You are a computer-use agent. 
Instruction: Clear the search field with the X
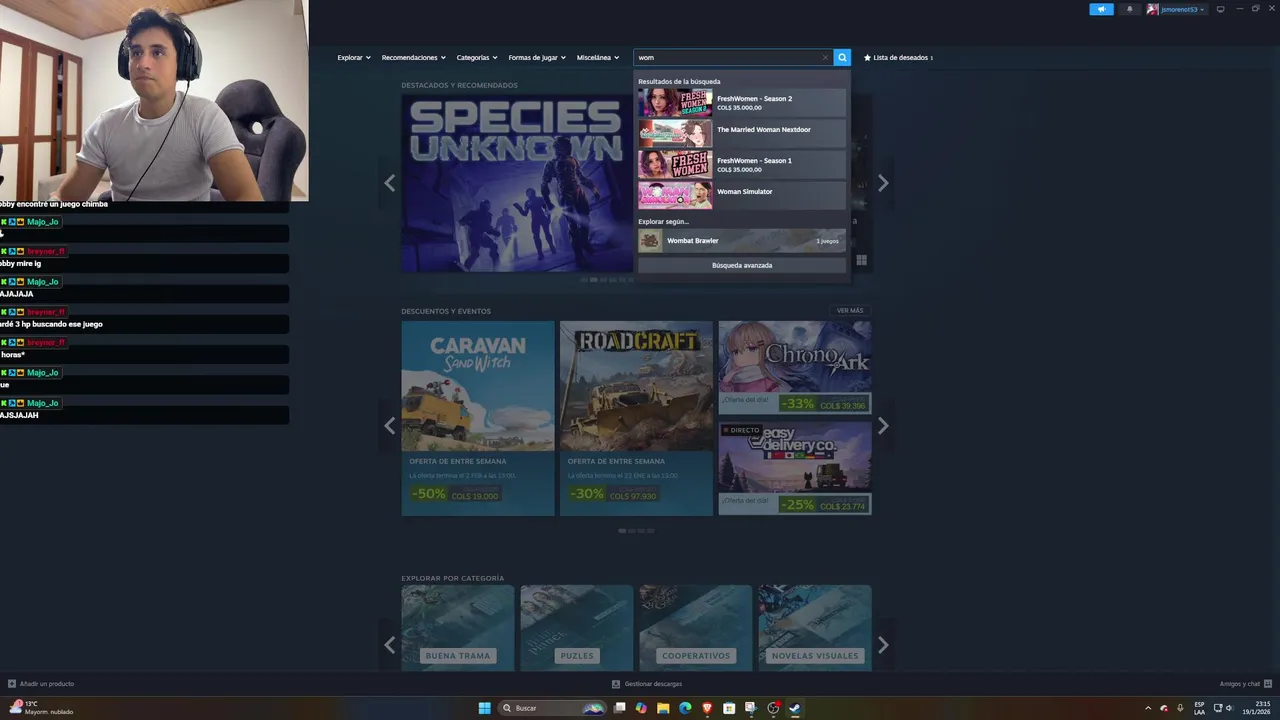[x=825, y=58]
